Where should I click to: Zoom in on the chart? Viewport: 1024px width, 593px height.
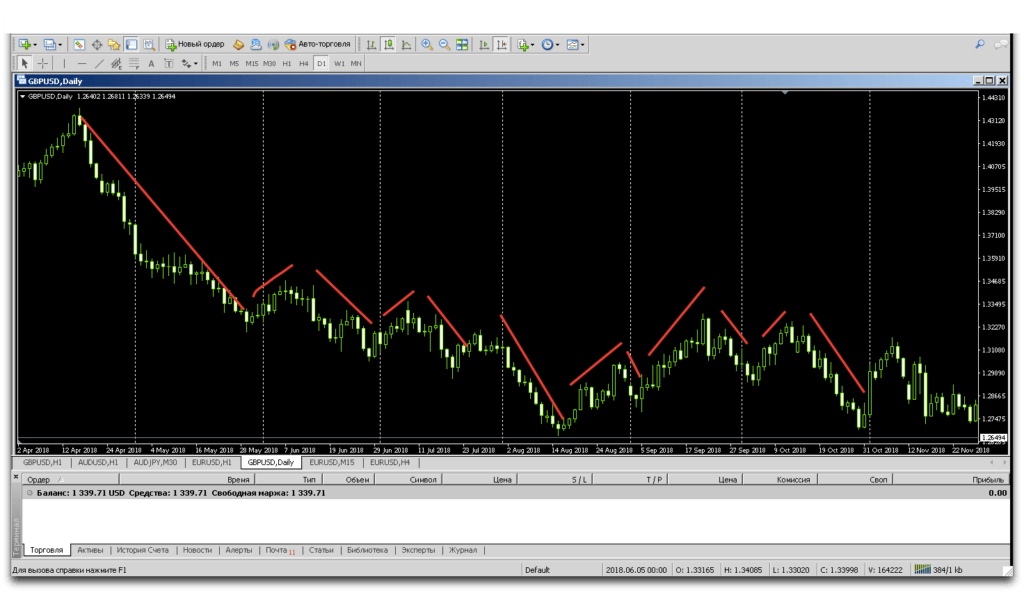[427, 45]
